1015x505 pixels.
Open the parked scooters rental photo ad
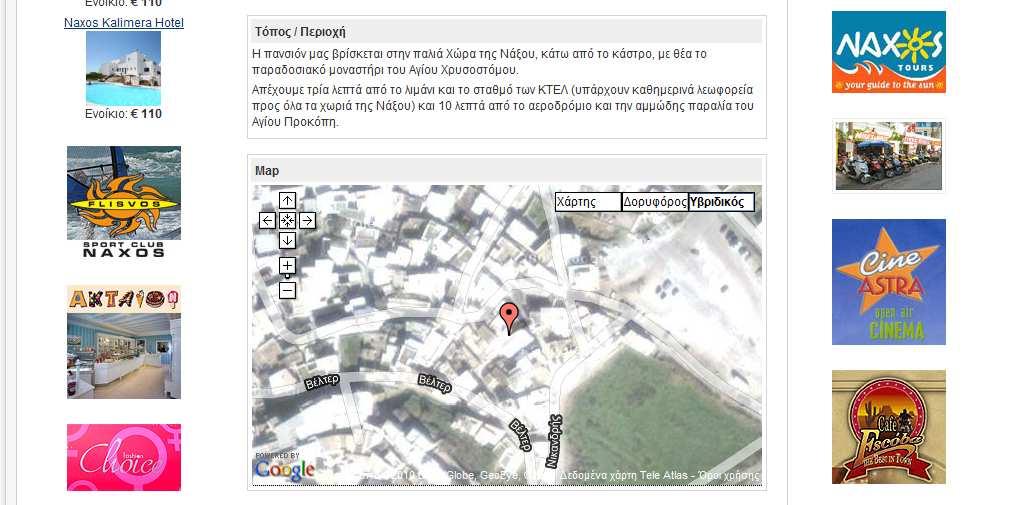(x=889, y=155)
